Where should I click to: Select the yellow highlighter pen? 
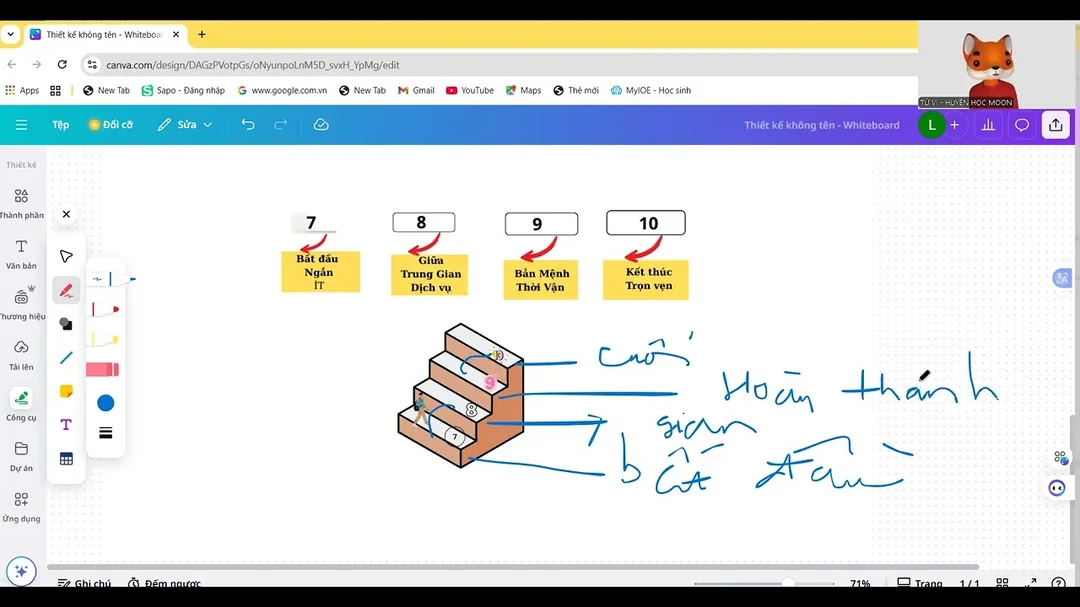tap(105, 340)
